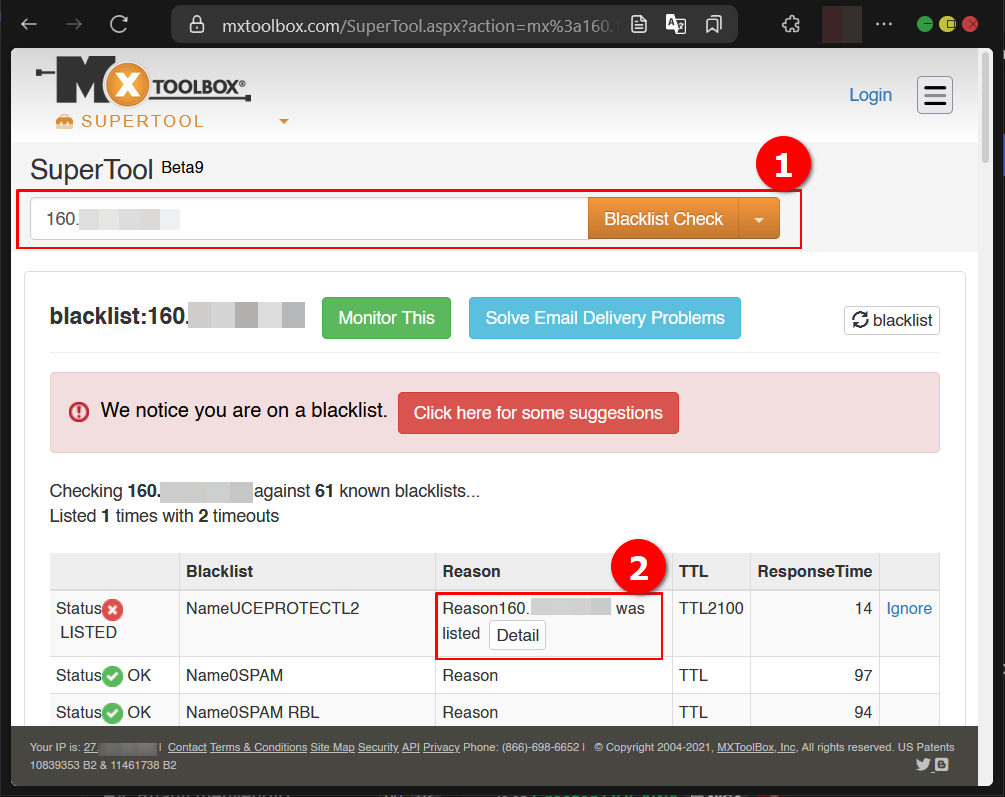Click the translate page icon

(676, 24)
